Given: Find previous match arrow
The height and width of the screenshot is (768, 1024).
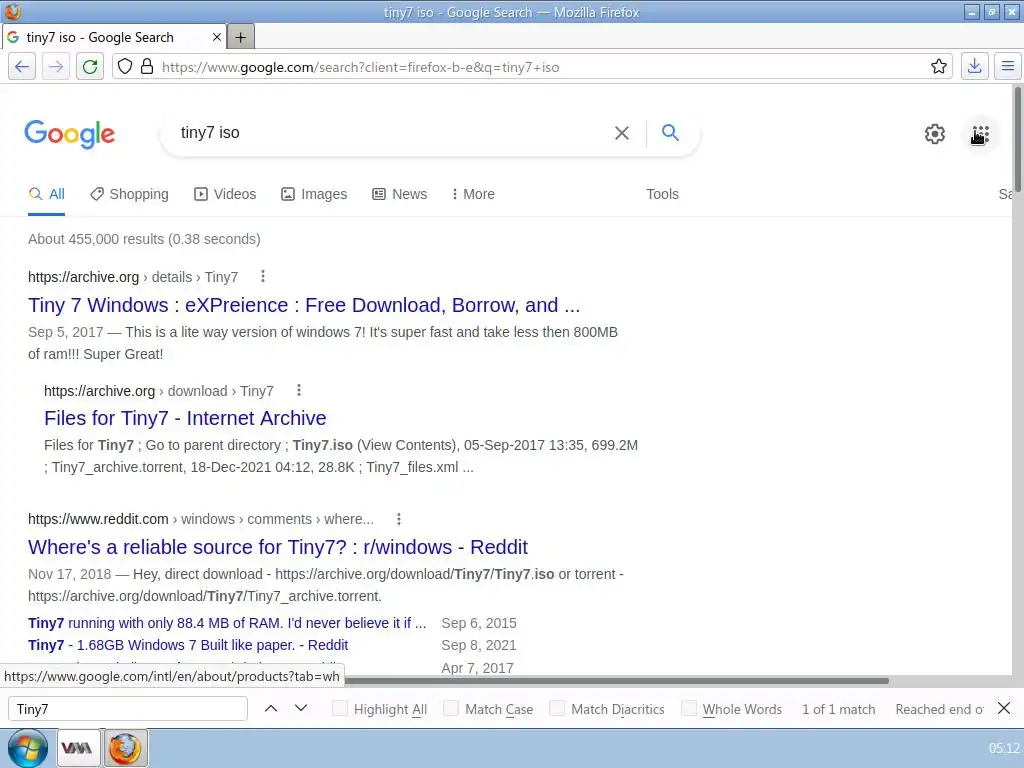Looking at the screenshot, I should point(271,709).
